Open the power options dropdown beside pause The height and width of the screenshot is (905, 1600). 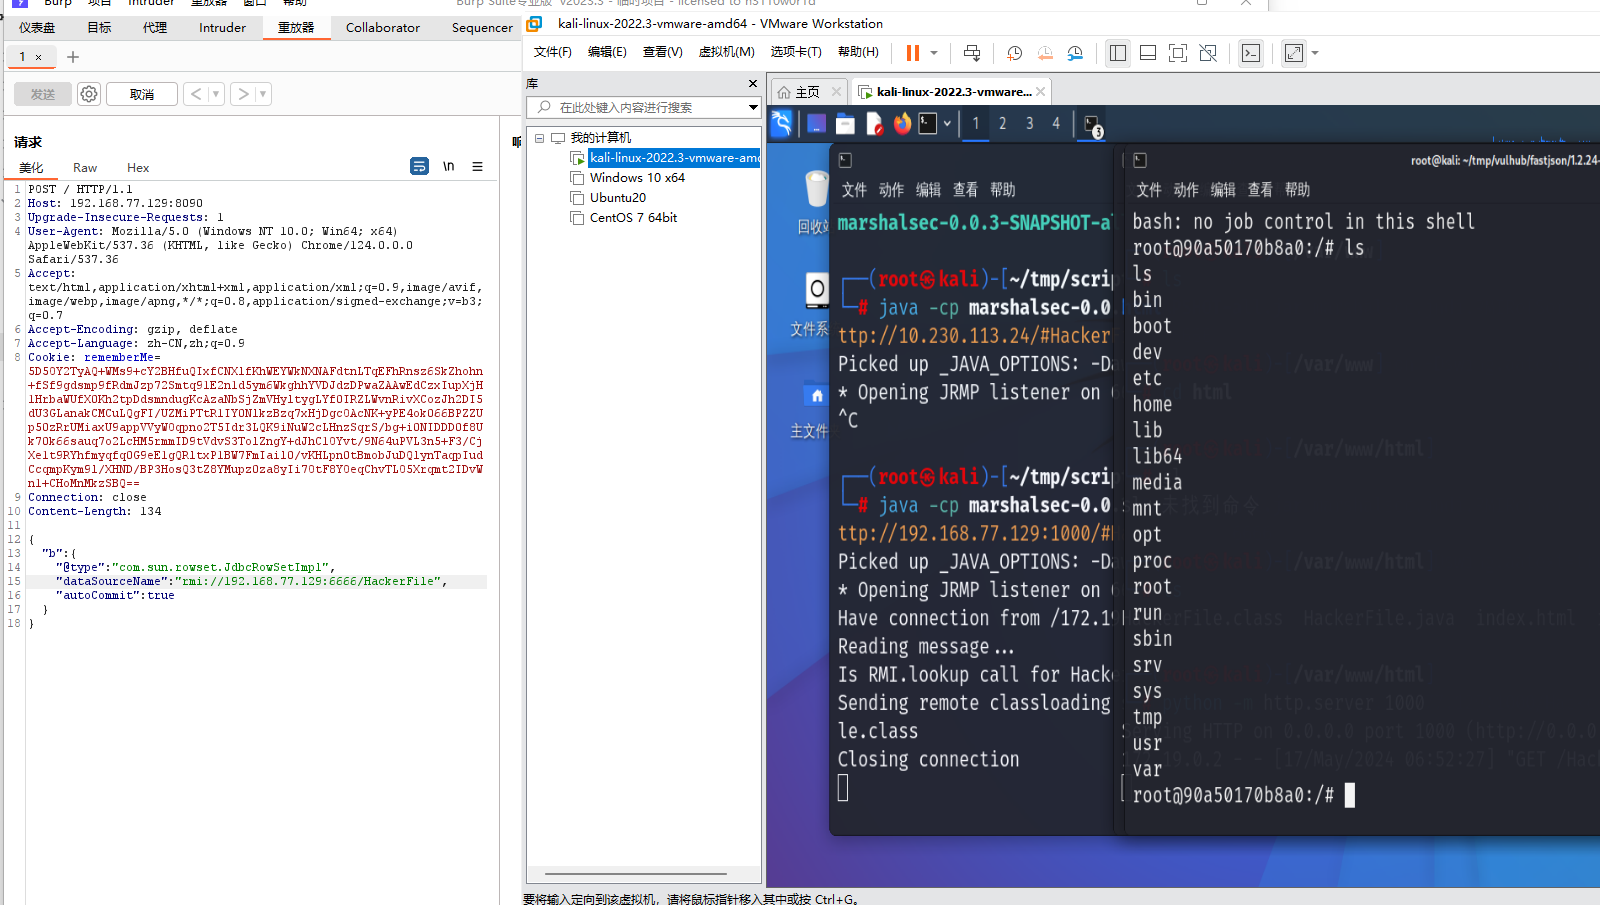[x=934, y=53]
